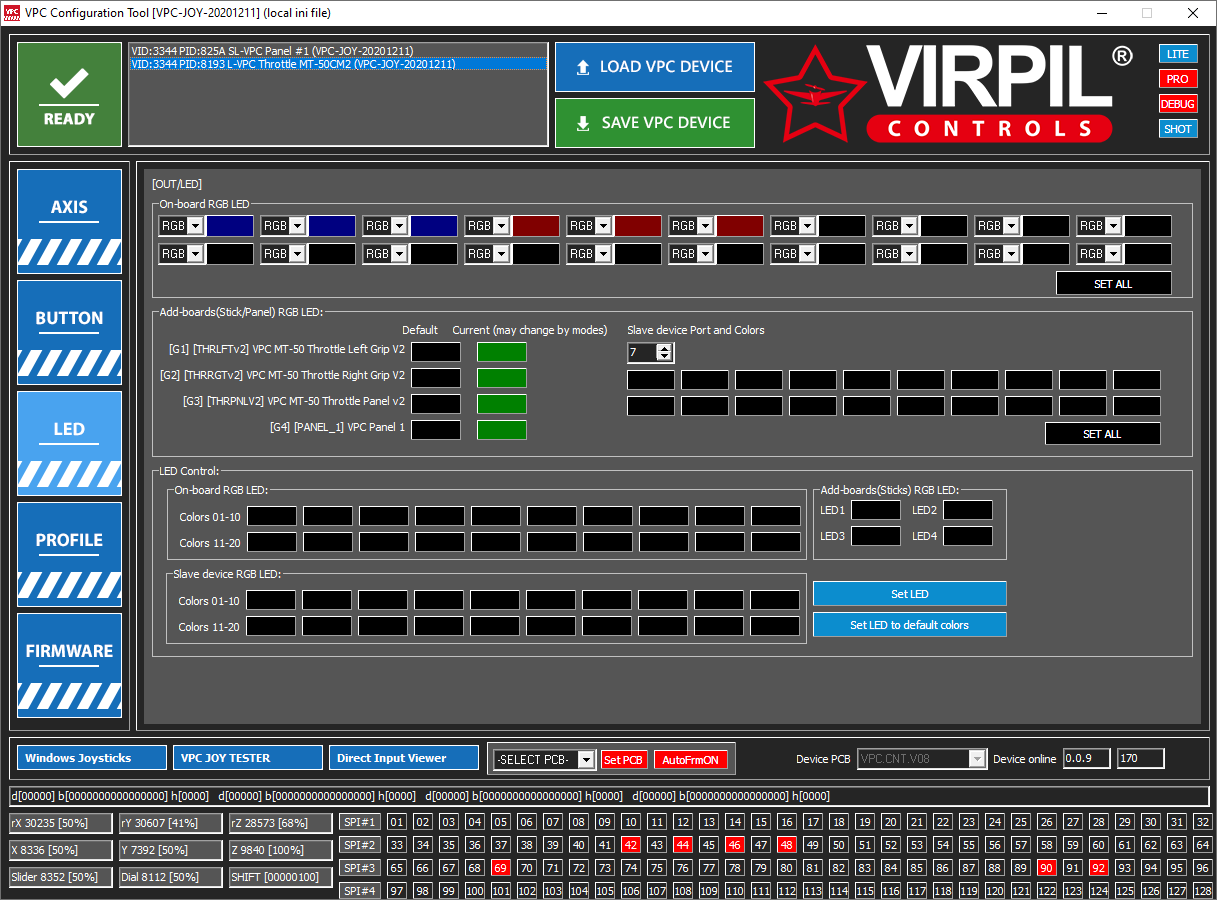Click the SPI#2 button
This screenshot has height=900, width=1217.
(x=360, y=845)
